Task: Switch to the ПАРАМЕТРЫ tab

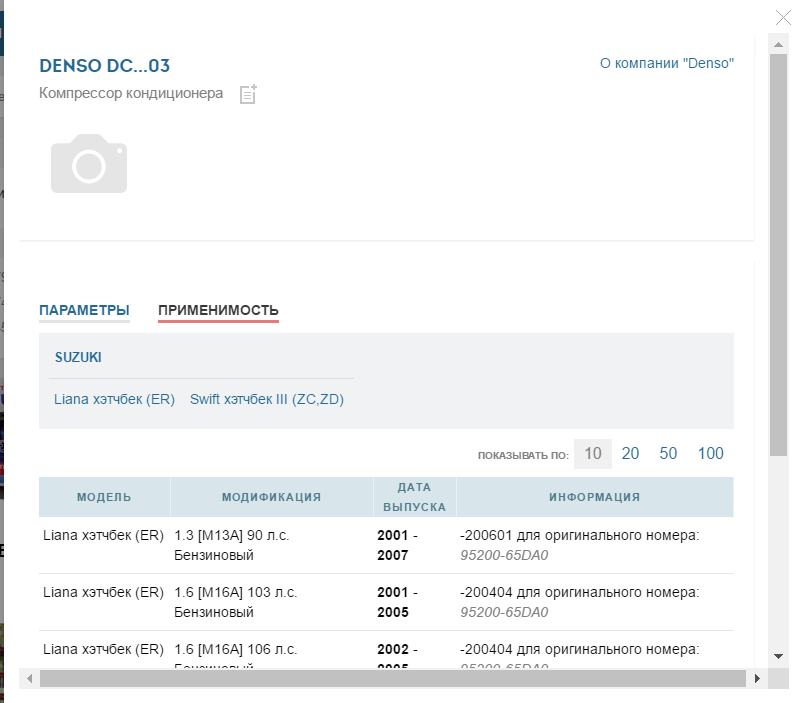Action: pyautogui.click(x=84, y=310)
